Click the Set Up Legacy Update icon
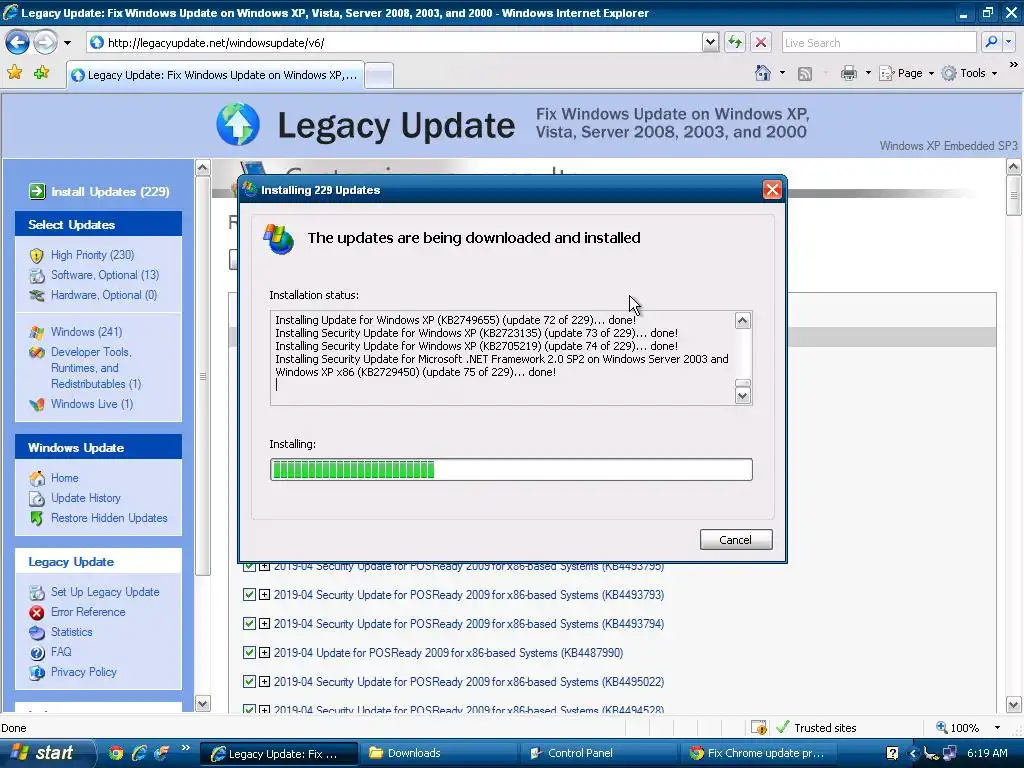This screenshot has height=768, width=1024. click(x=37, y=592)
